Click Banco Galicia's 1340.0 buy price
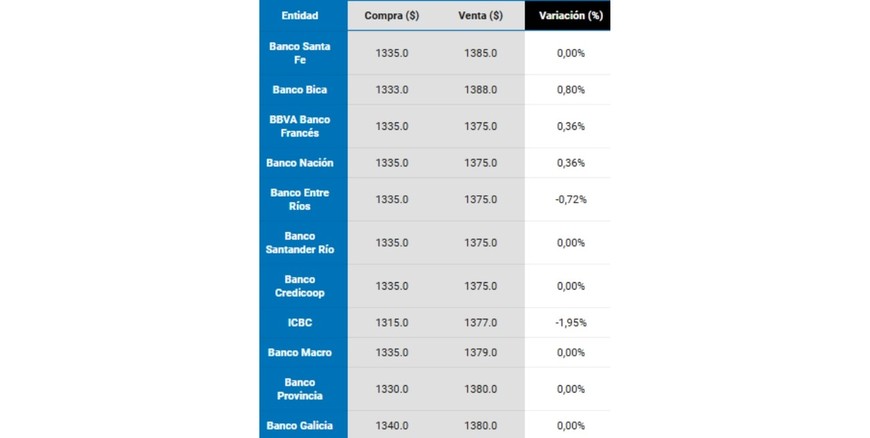Image resolution: width=870 pixels, height=438 pixels. tap(392, 426)
